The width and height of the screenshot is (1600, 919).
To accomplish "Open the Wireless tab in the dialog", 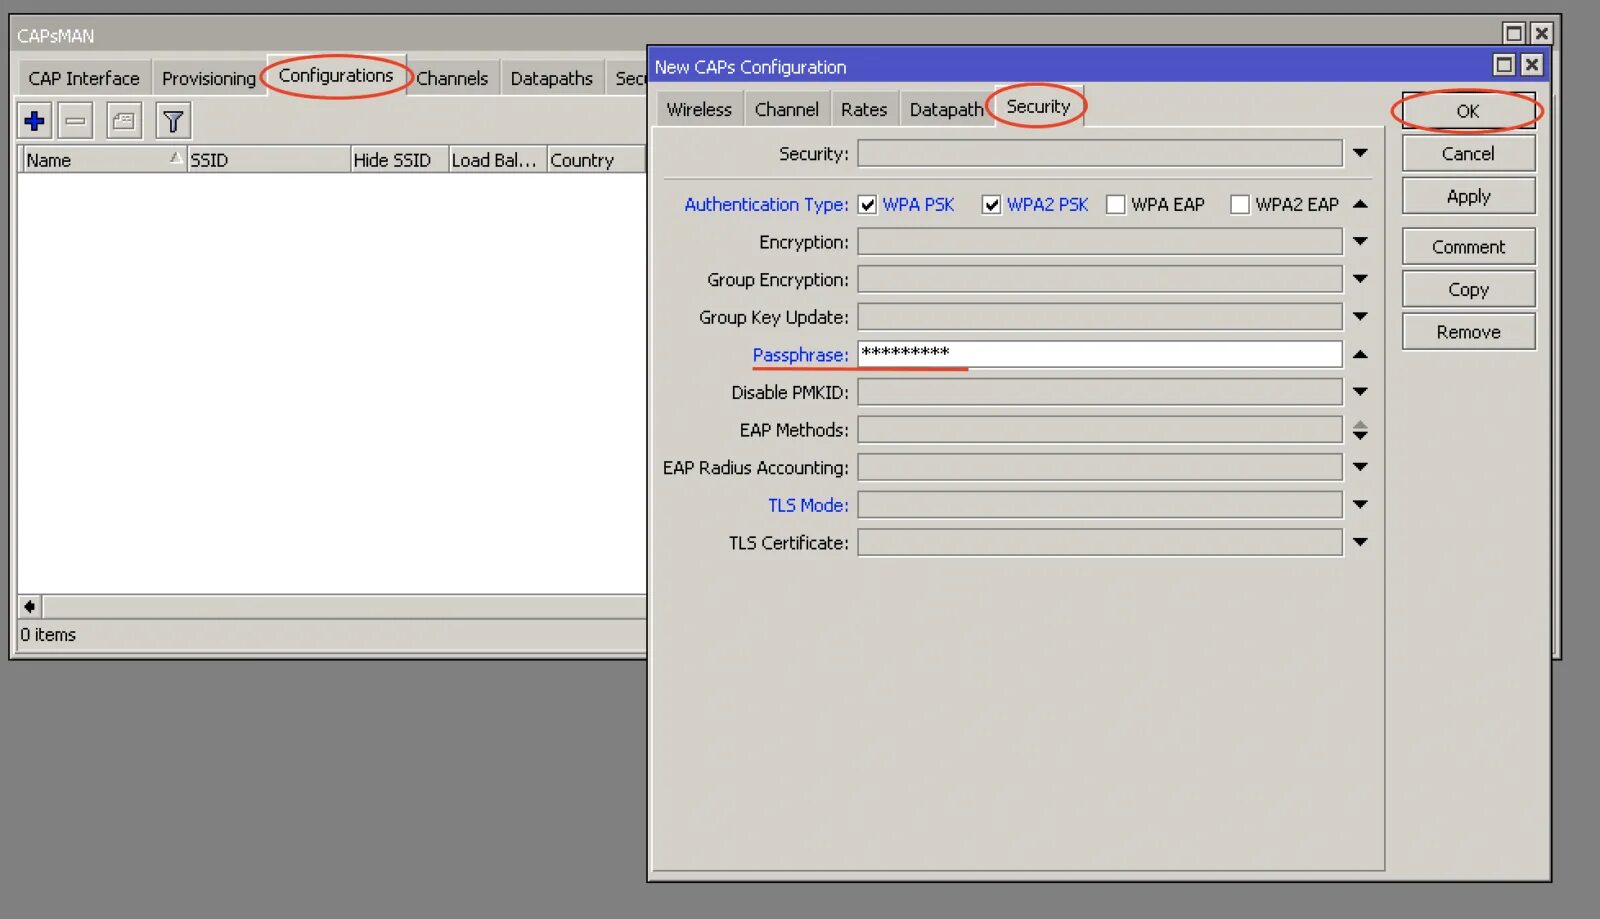I will point(699,109).
